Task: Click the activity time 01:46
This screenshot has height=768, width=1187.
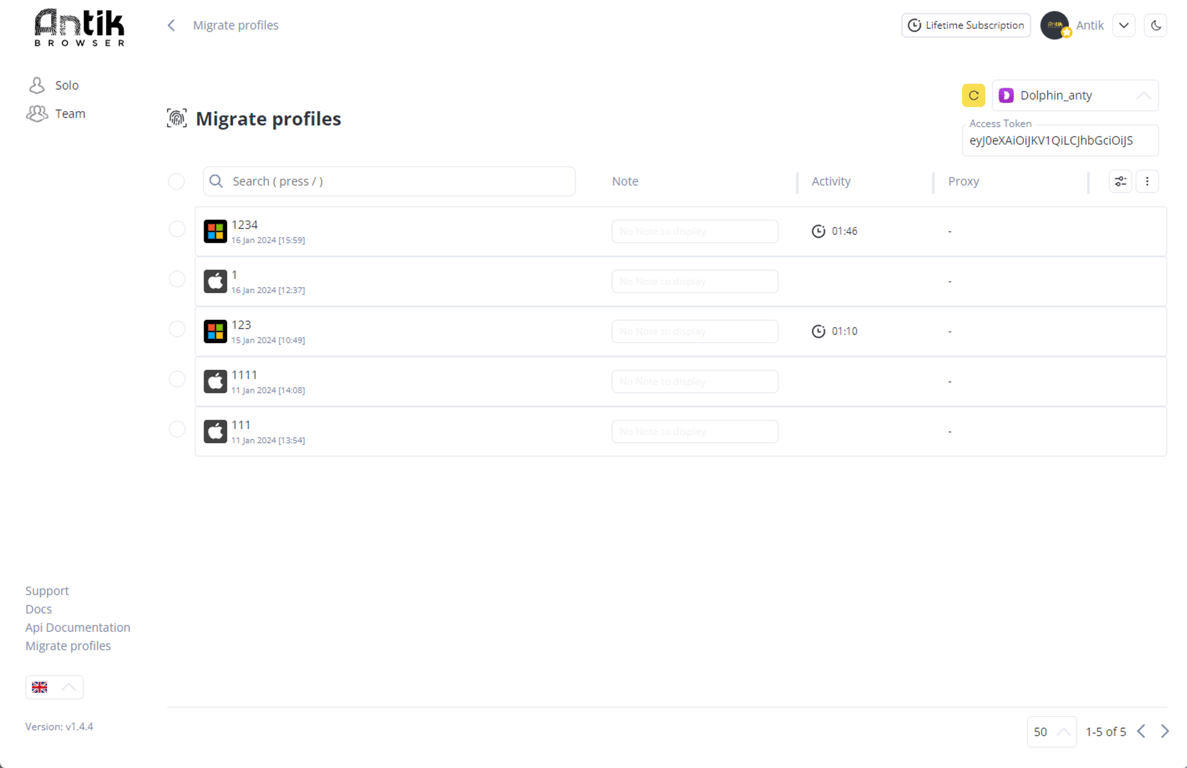Action: (x=845, y=232)
